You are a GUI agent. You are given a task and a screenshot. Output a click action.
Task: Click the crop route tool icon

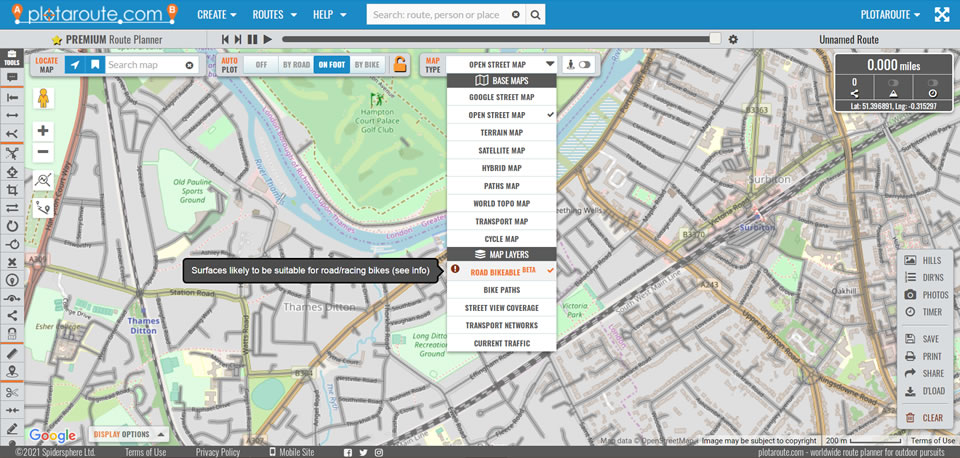pyautogui.click(x=12, y=190)
